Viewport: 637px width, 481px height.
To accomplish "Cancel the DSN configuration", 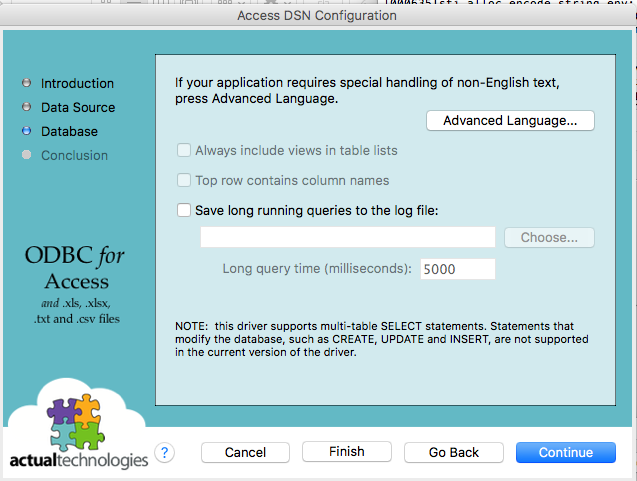I will 245,452.
